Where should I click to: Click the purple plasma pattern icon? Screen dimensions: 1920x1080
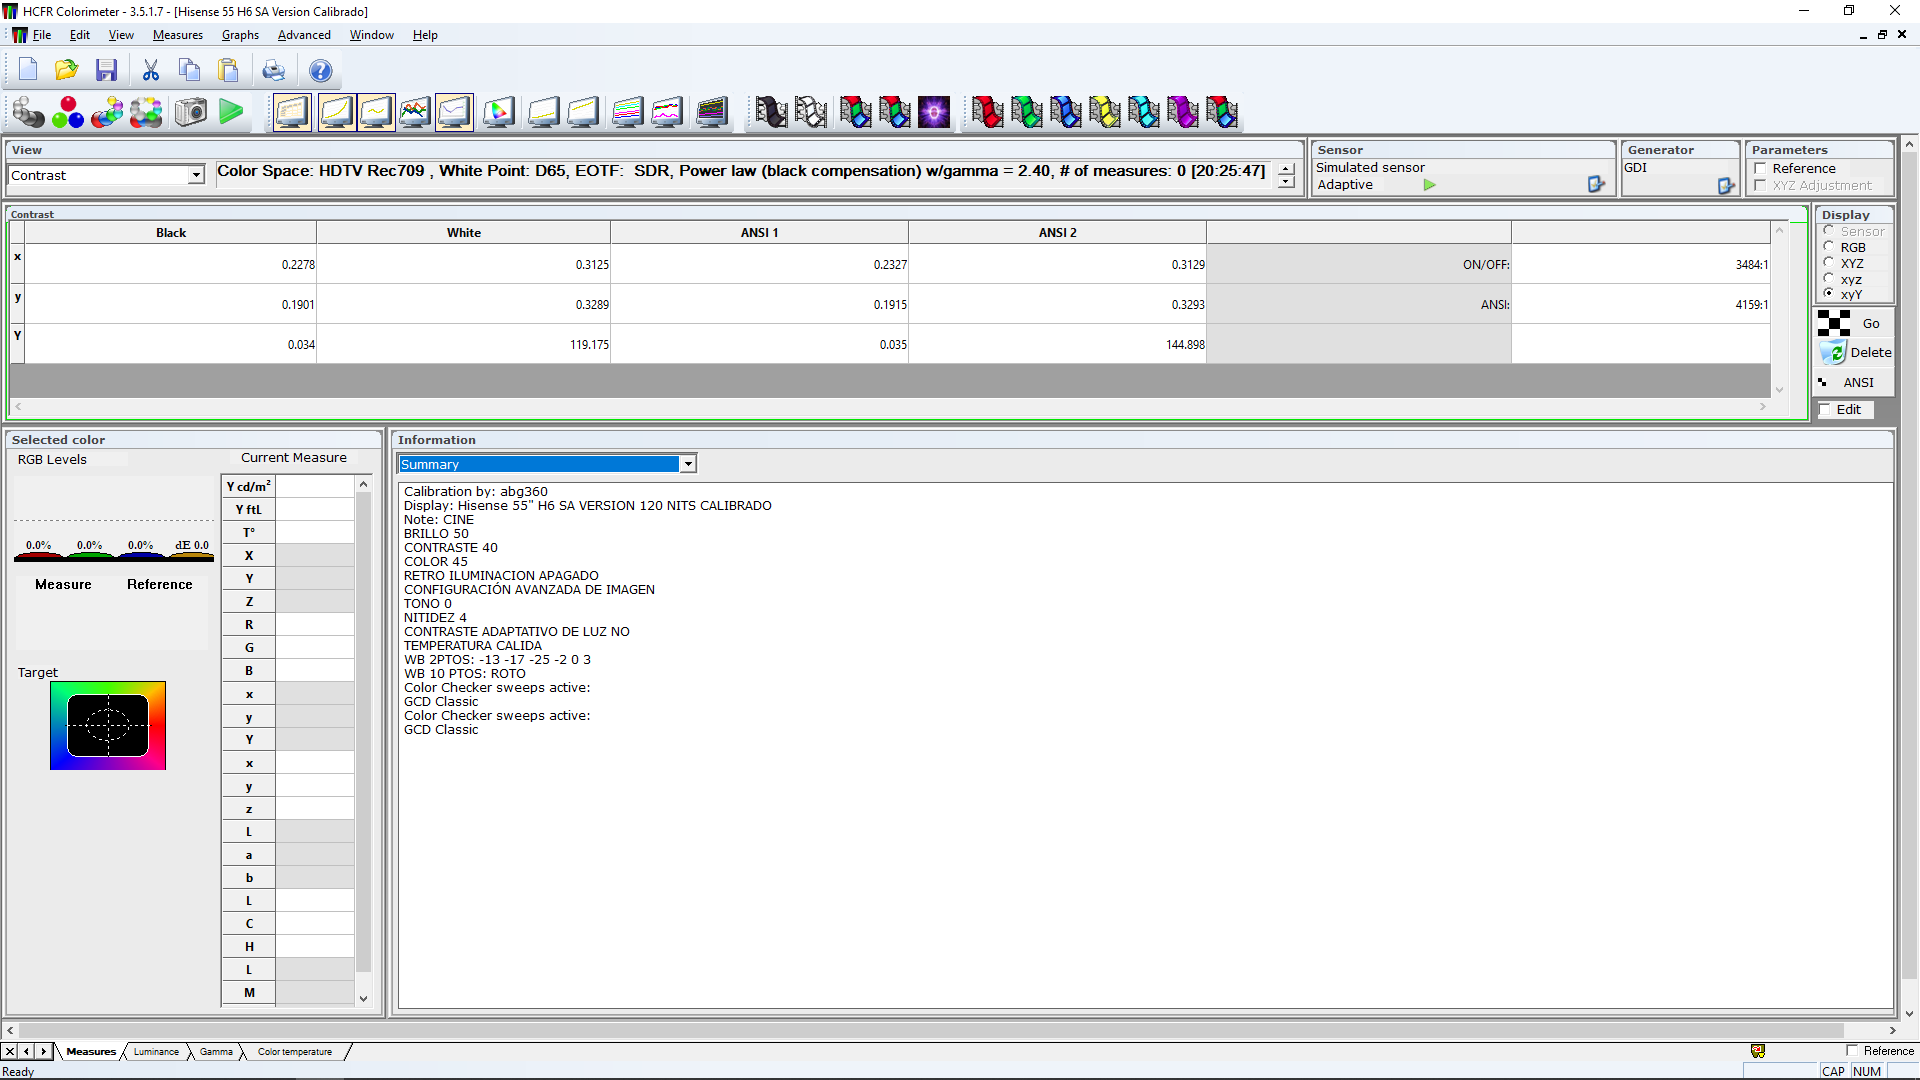(x=934, y=112)
